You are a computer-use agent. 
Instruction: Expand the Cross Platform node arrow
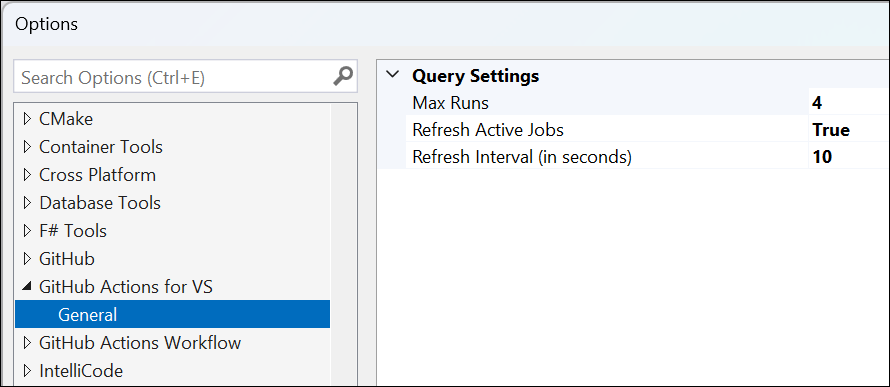pyautogui.click(x=27, y=175)
